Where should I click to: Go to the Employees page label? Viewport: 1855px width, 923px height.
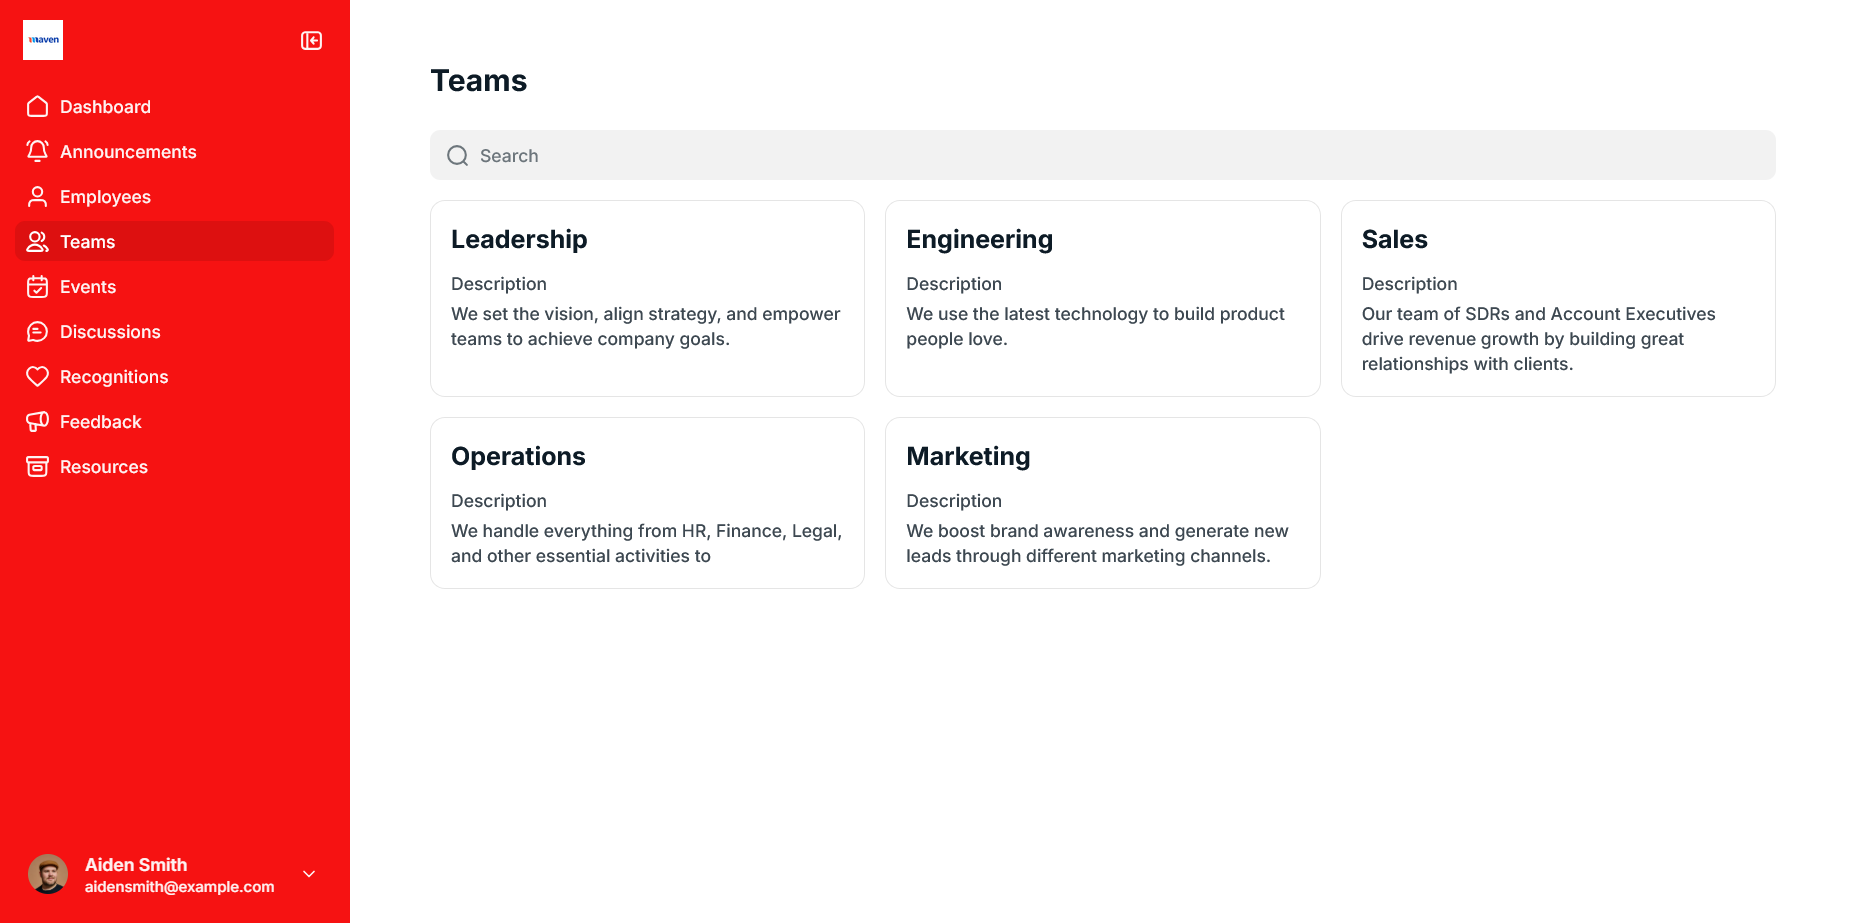(105, 197)
